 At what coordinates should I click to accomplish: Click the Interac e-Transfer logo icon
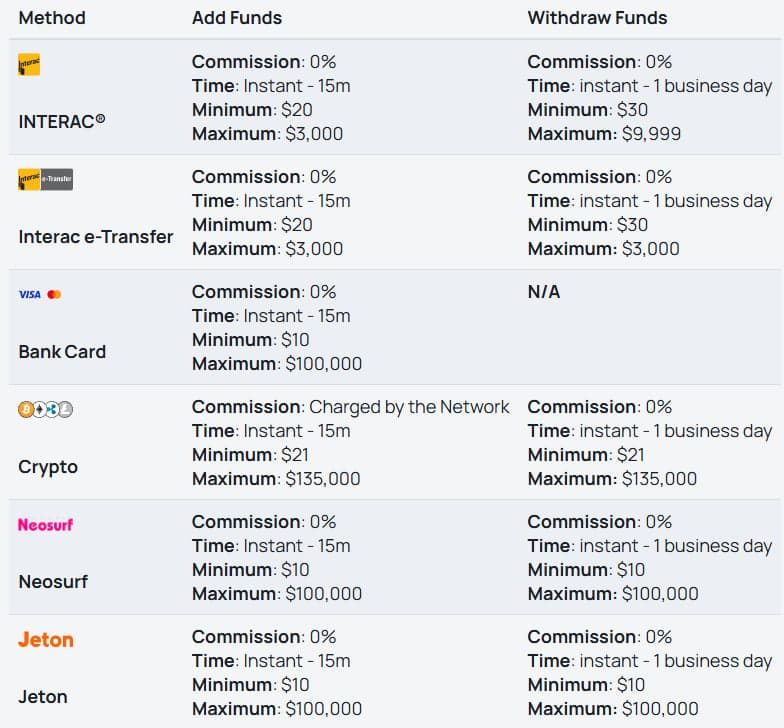click(46, 180)
